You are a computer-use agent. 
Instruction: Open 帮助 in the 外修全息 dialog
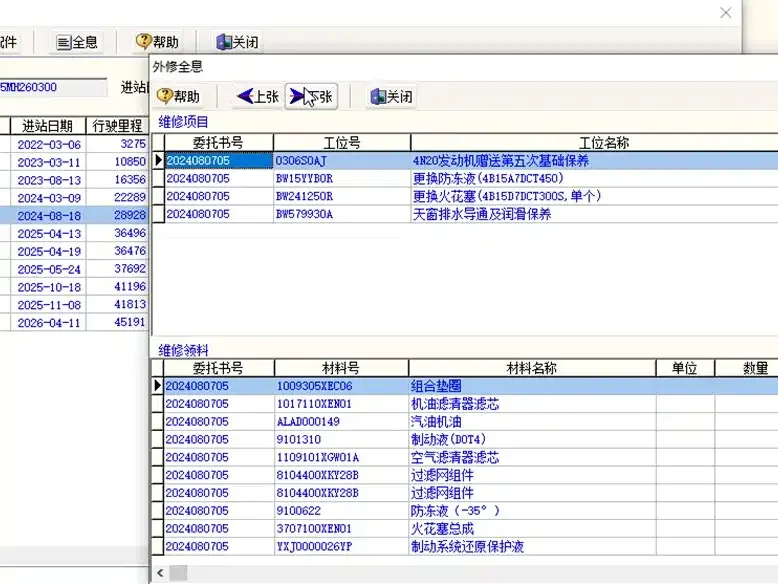(x=178, y=96)
